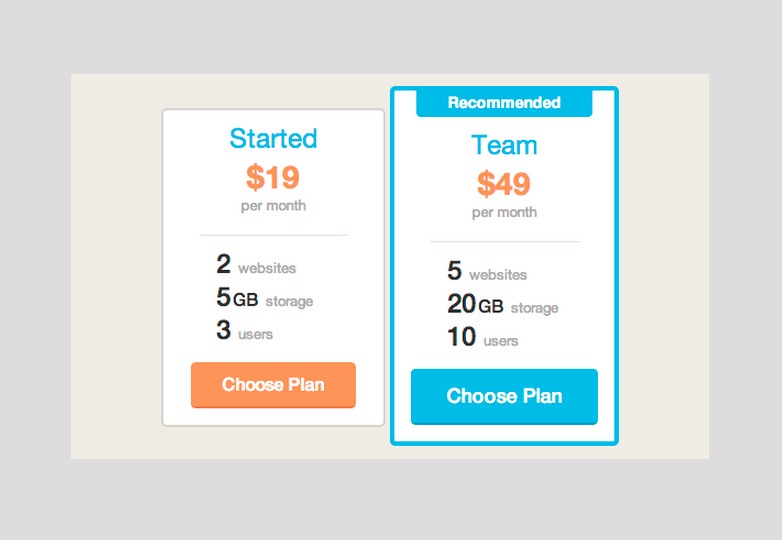Click the Team plan title

point(504,145)
